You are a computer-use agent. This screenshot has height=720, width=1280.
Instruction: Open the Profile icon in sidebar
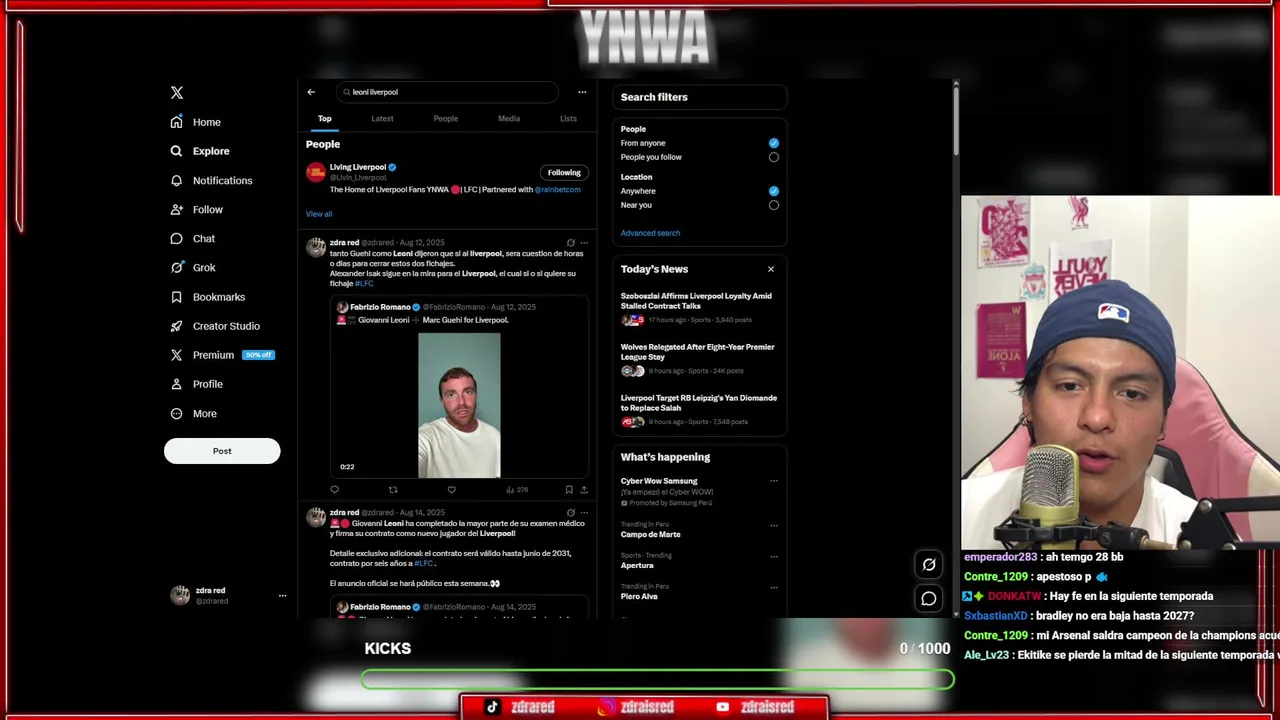[x=177, y=384]
